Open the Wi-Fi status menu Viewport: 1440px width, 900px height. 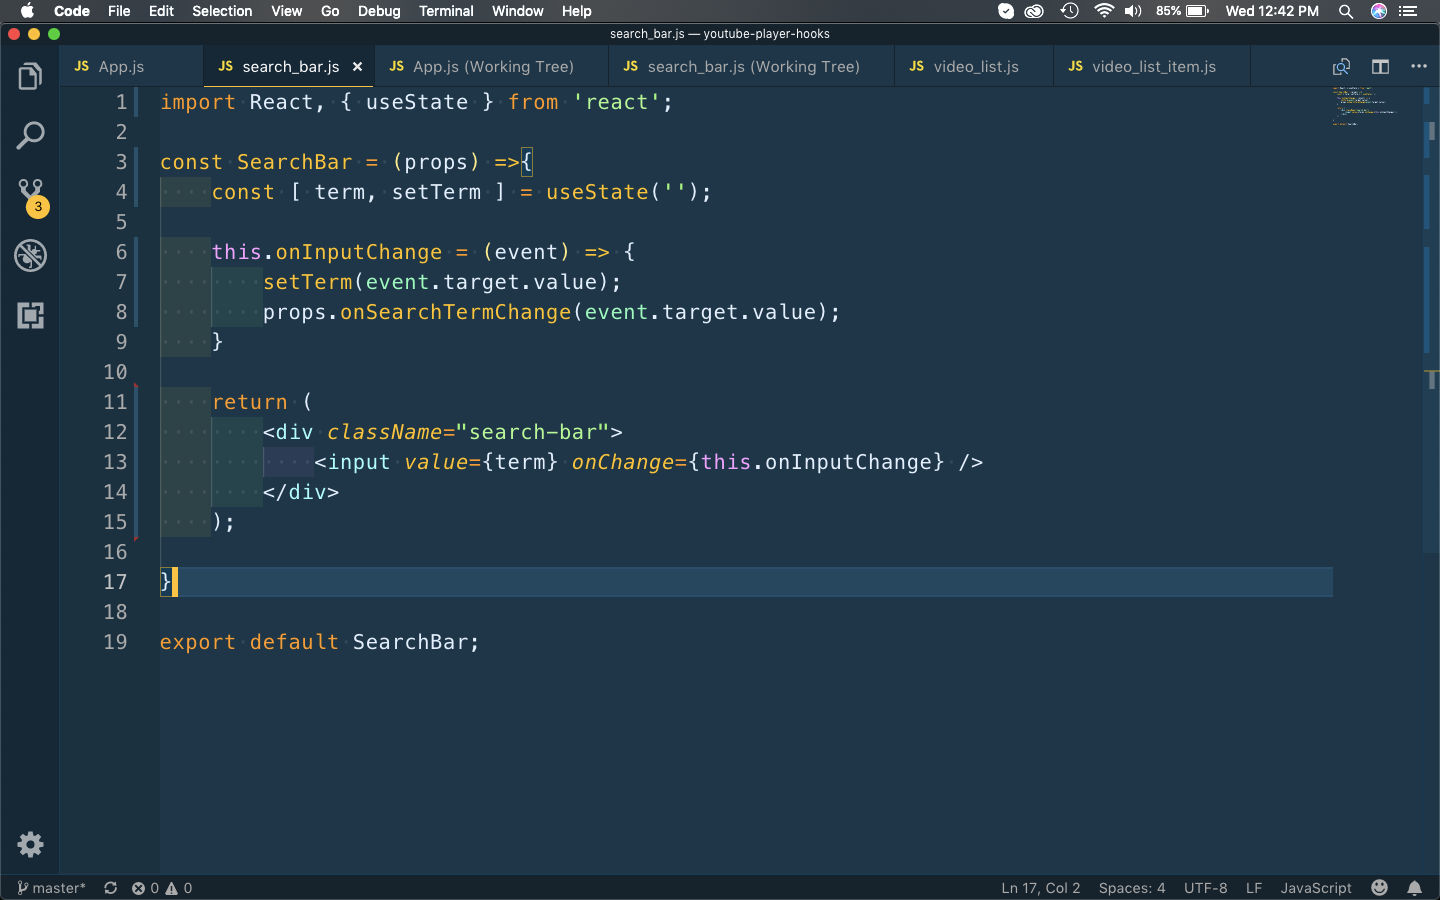pyautogui.click(x=1104, y=11)
